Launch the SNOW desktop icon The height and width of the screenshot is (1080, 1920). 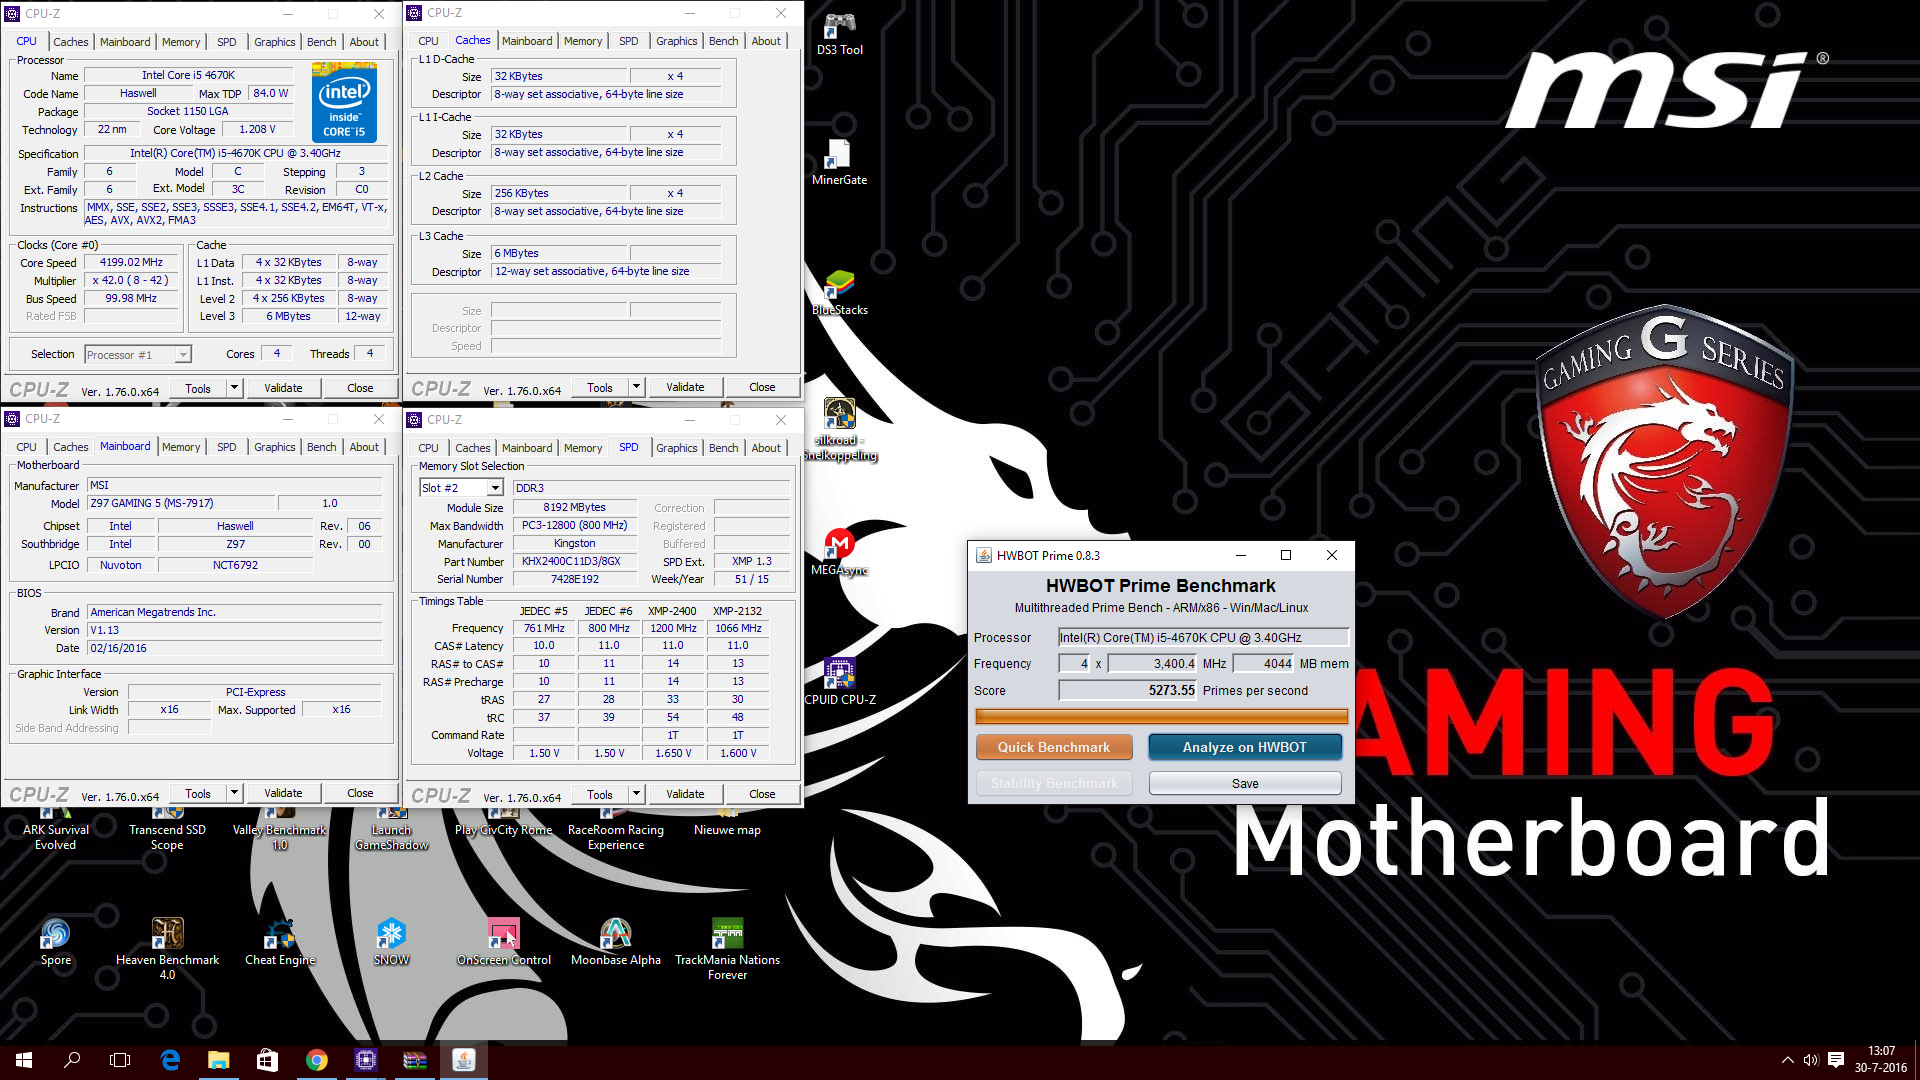391,942
